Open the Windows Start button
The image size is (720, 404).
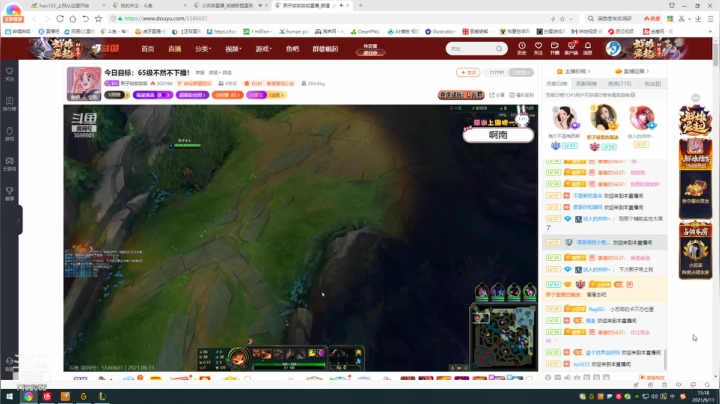coord(9,397)
